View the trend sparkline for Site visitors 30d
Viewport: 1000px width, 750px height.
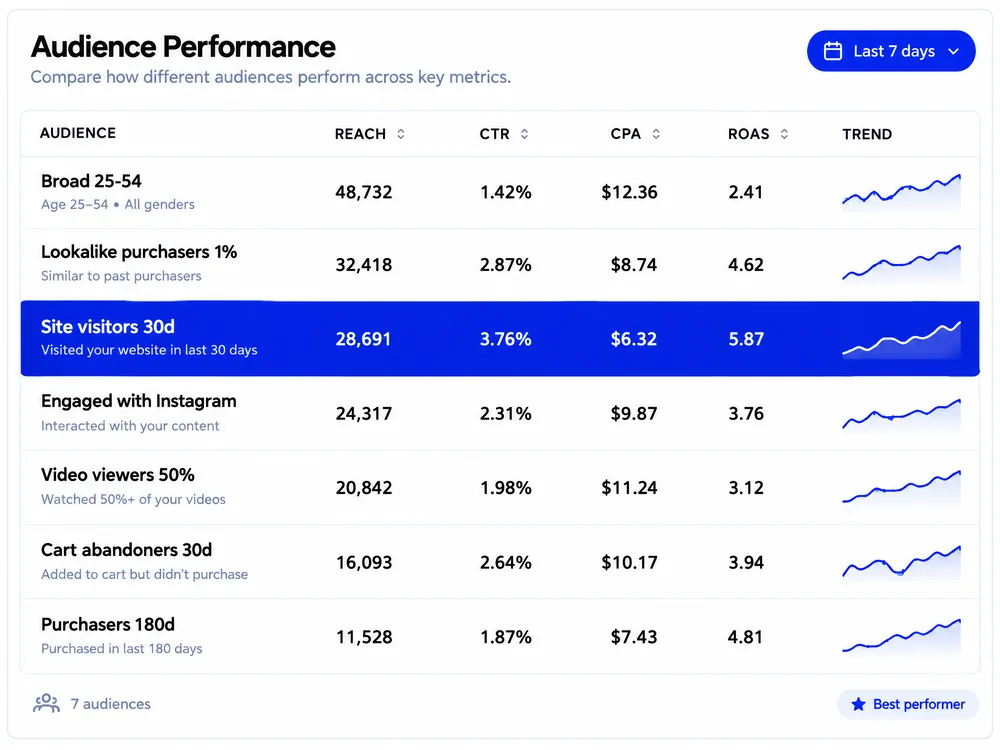click(901, 339)
